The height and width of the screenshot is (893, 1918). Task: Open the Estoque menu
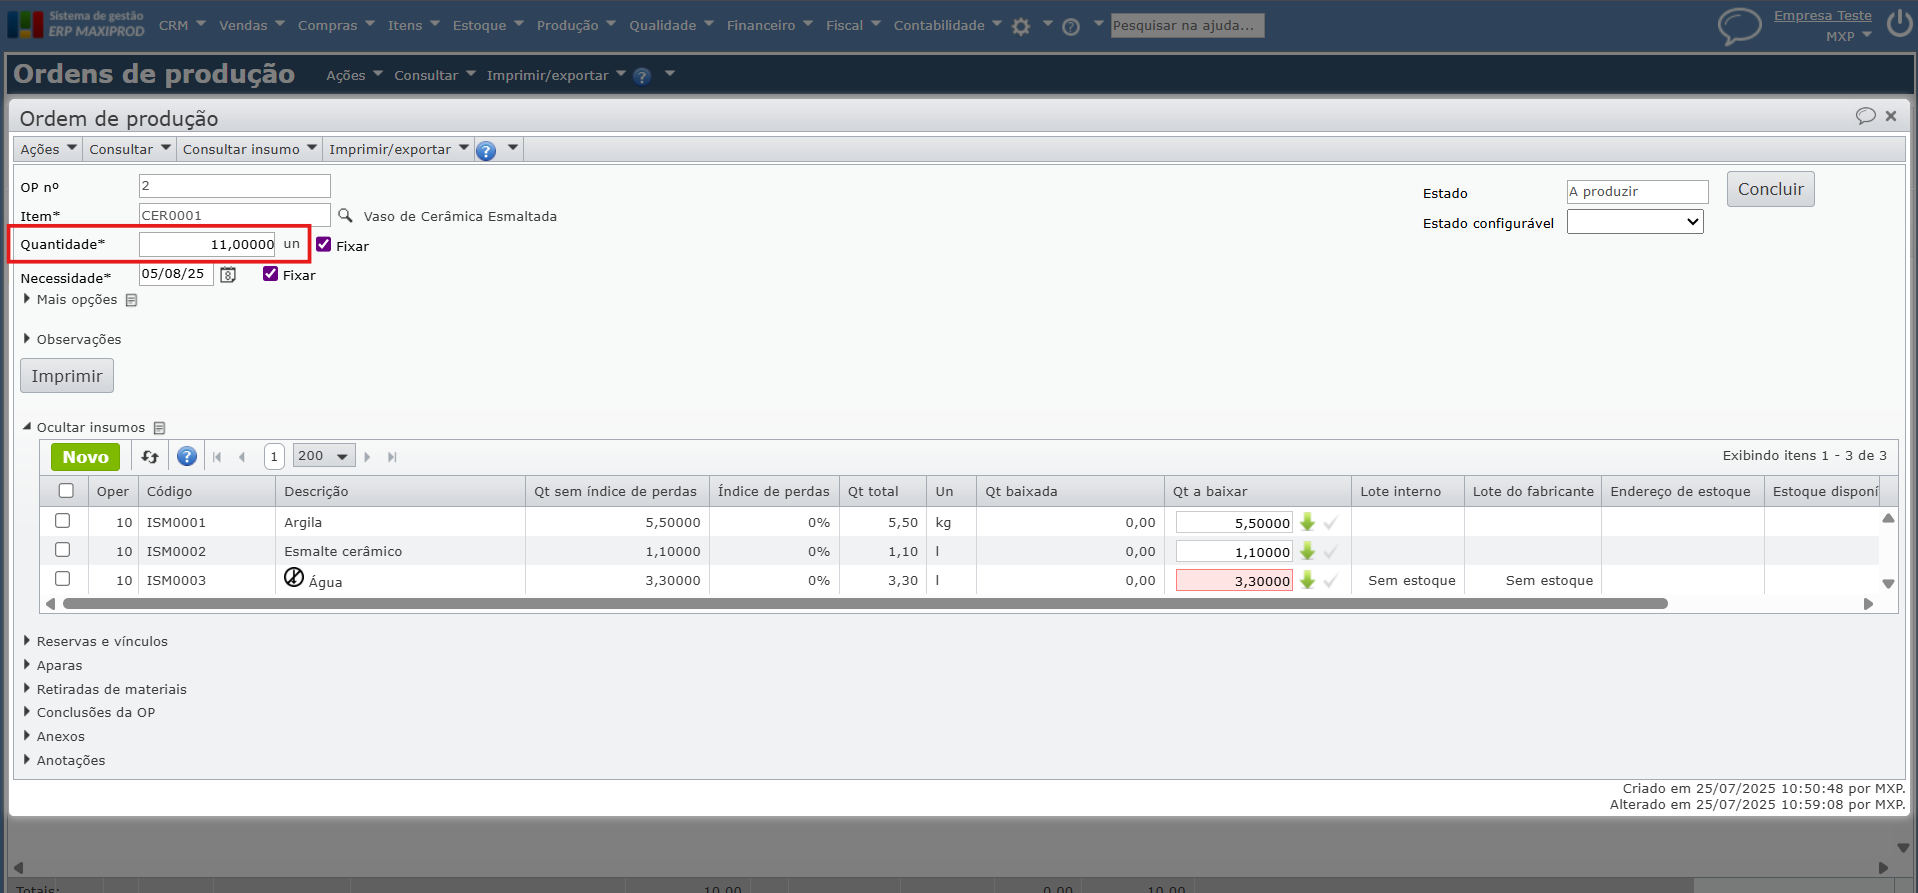pos(488,26)
